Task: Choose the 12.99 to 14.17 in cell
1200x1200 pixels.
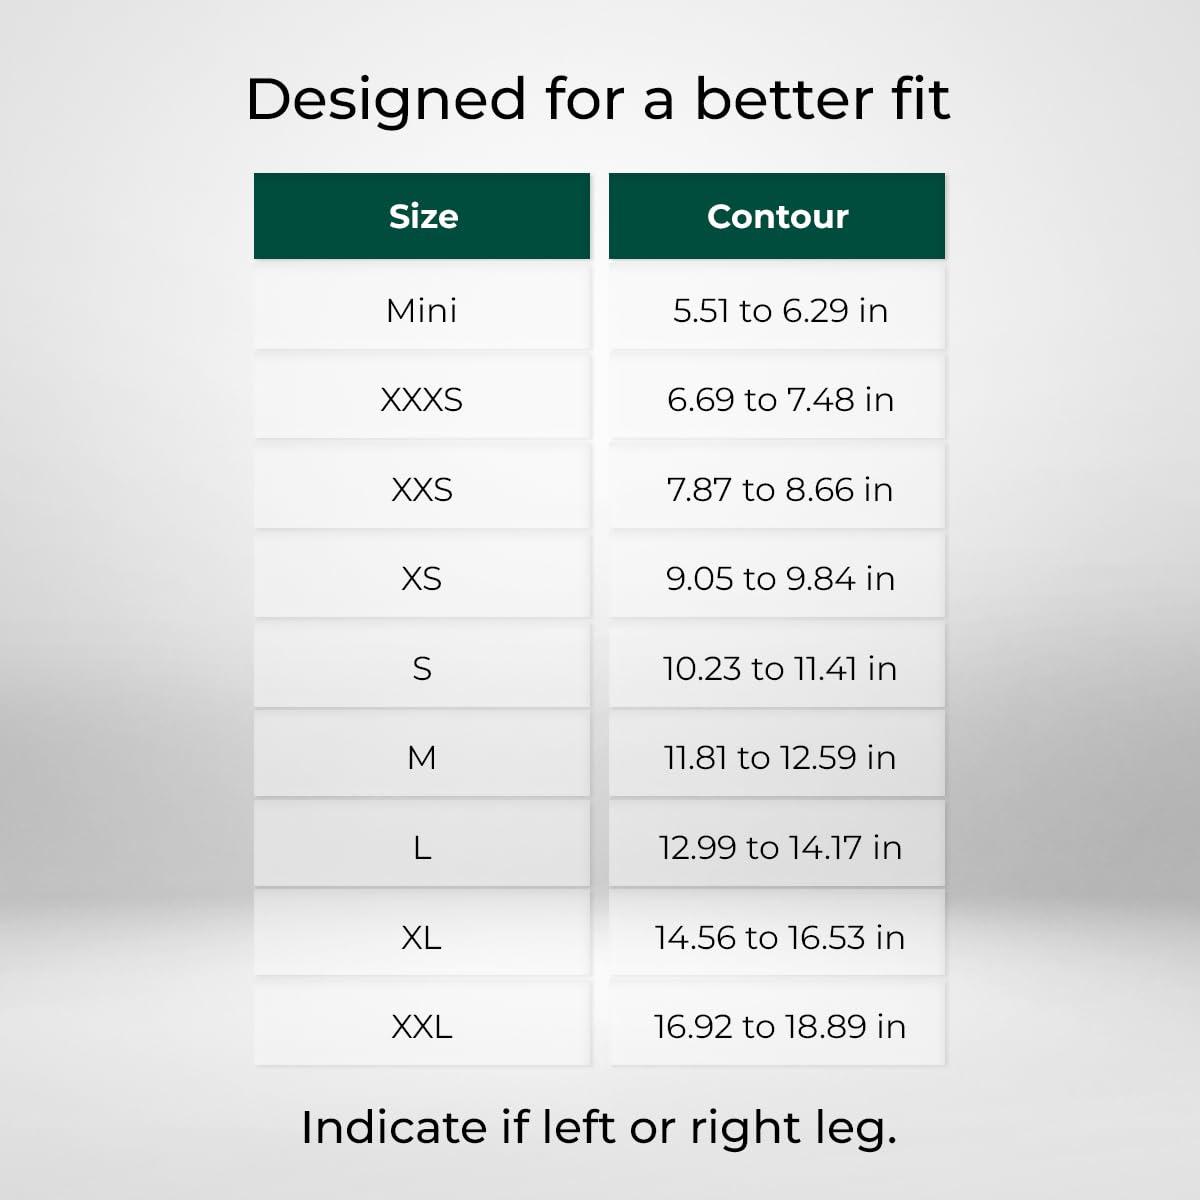Action: (x=779, y=847)
